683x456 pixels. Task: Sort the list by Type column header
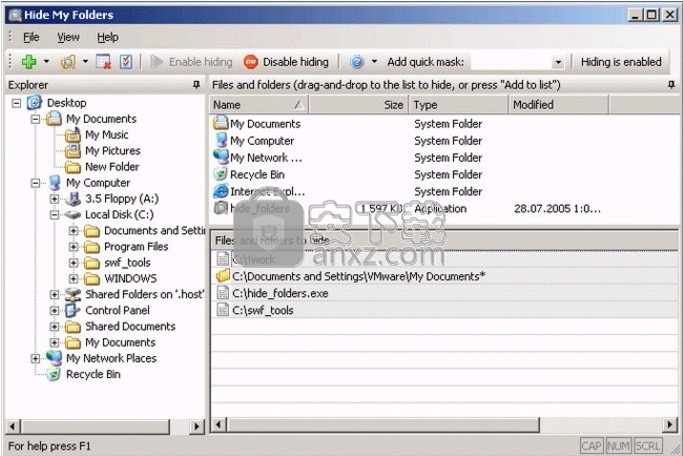[459, 105]
